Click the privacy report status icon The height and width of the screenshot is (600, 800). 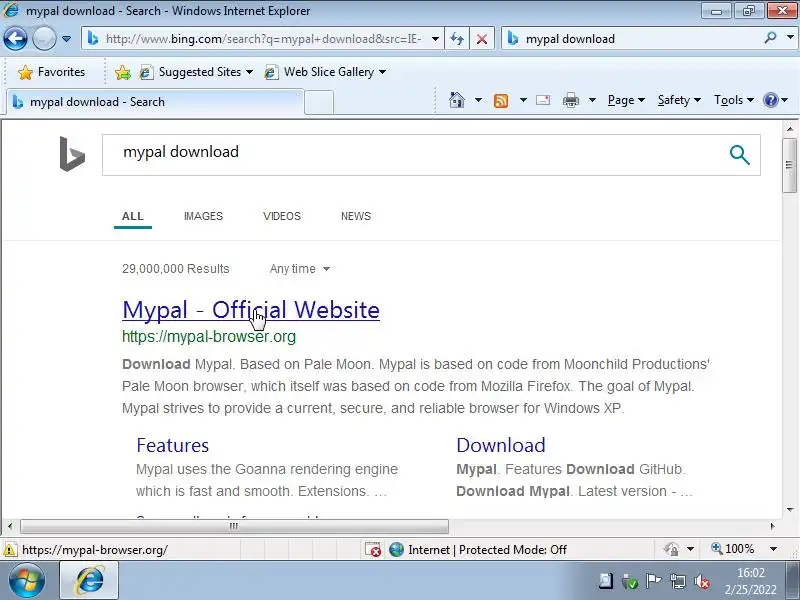[x=671, y=549]
